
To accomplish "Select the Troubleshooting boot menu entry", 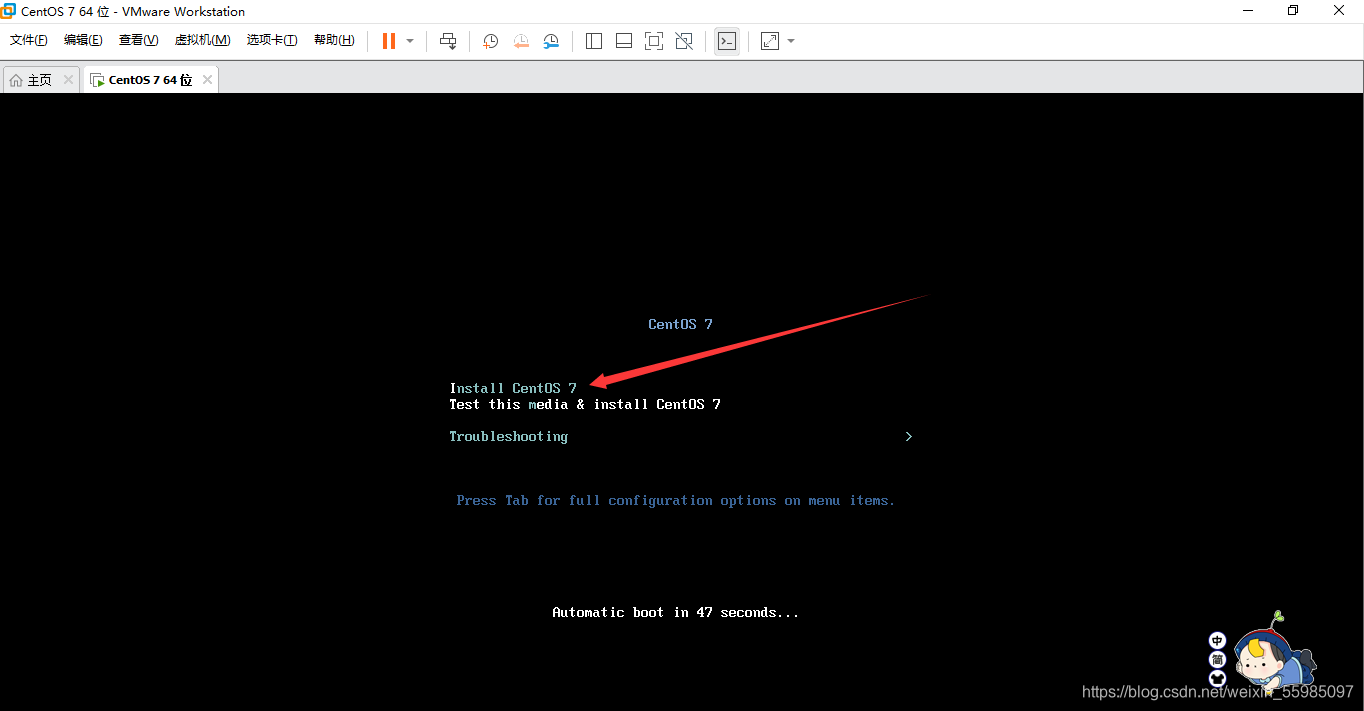I will pos(509,437).
